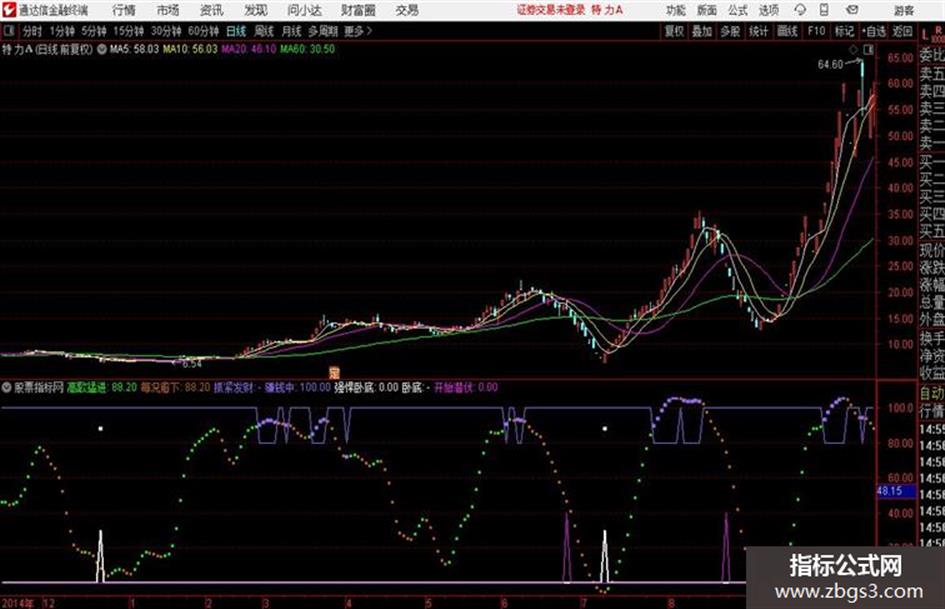Click the orange 定 marker on the chart
Screen dimensions: 945x609
(334, 371)
